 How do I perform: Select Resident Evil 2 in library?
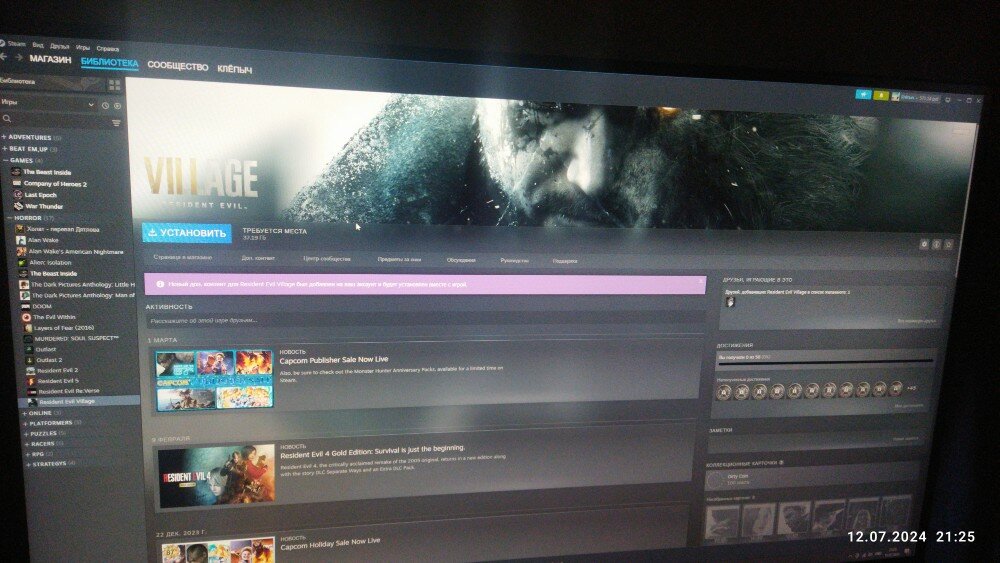click(57, 370)
